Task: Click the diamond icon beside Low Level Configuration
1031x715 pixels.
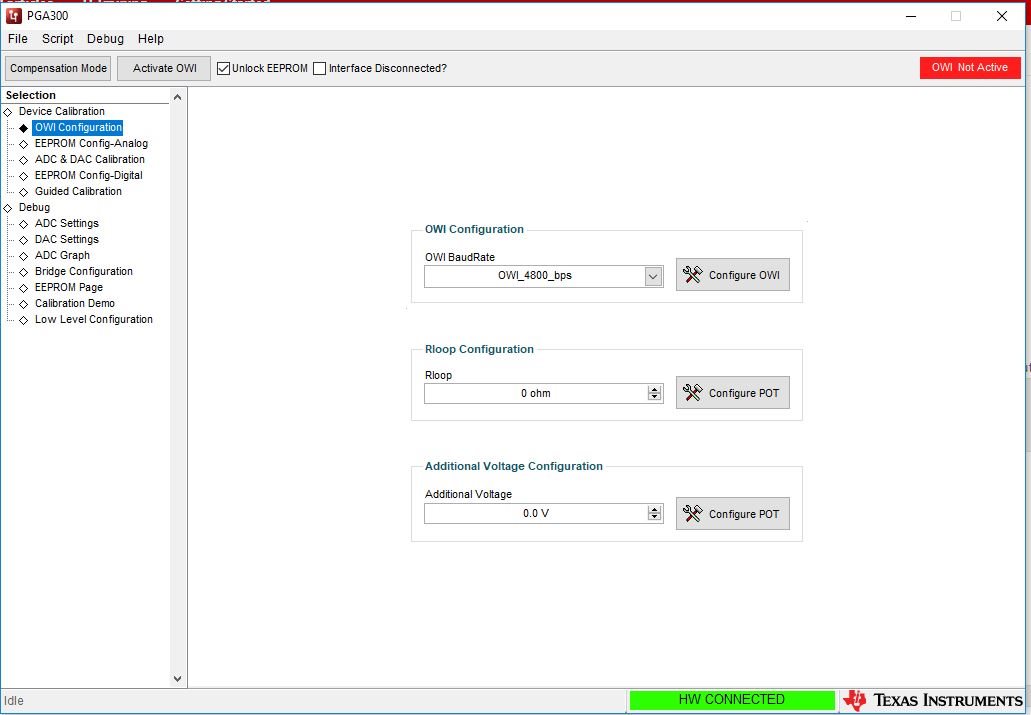Action: (24, 320)
